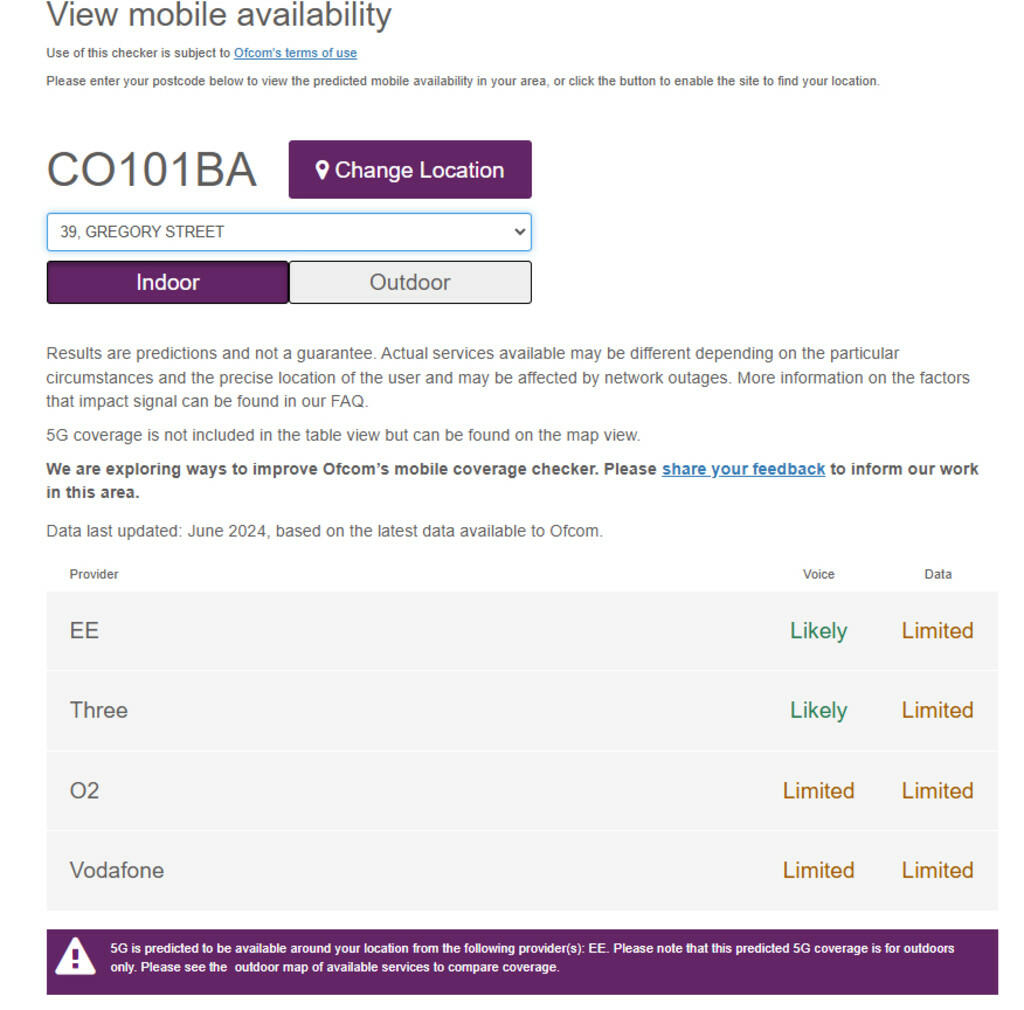
Task: Click the Voice column header
Action: 818,574
